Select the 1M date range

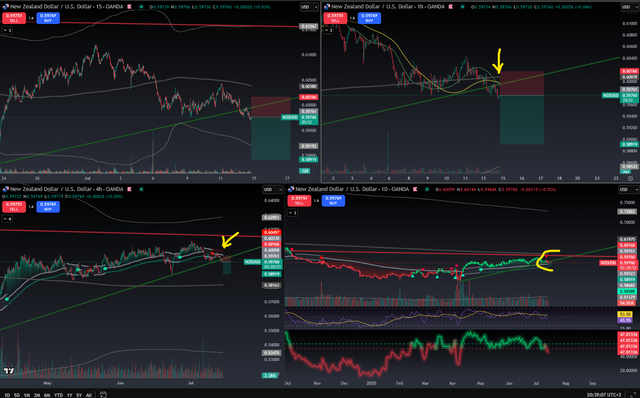[x=27, y=395]
